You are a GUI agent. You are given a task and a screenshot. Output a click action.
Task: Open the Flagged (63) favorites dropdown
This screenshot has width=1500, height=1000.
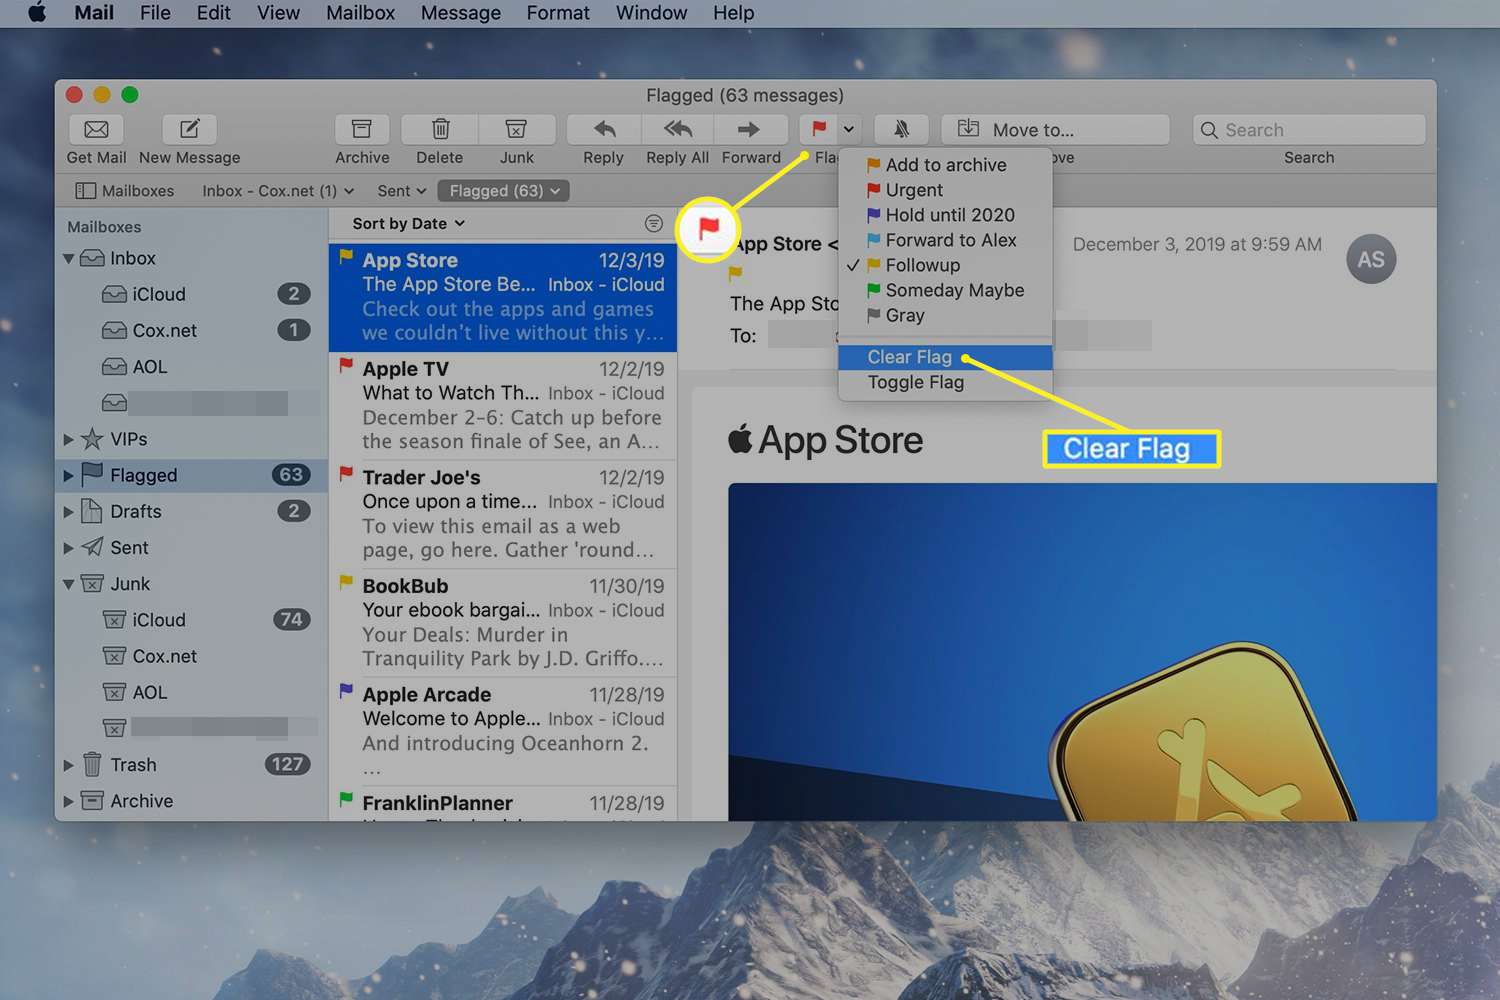click(503, 190)
